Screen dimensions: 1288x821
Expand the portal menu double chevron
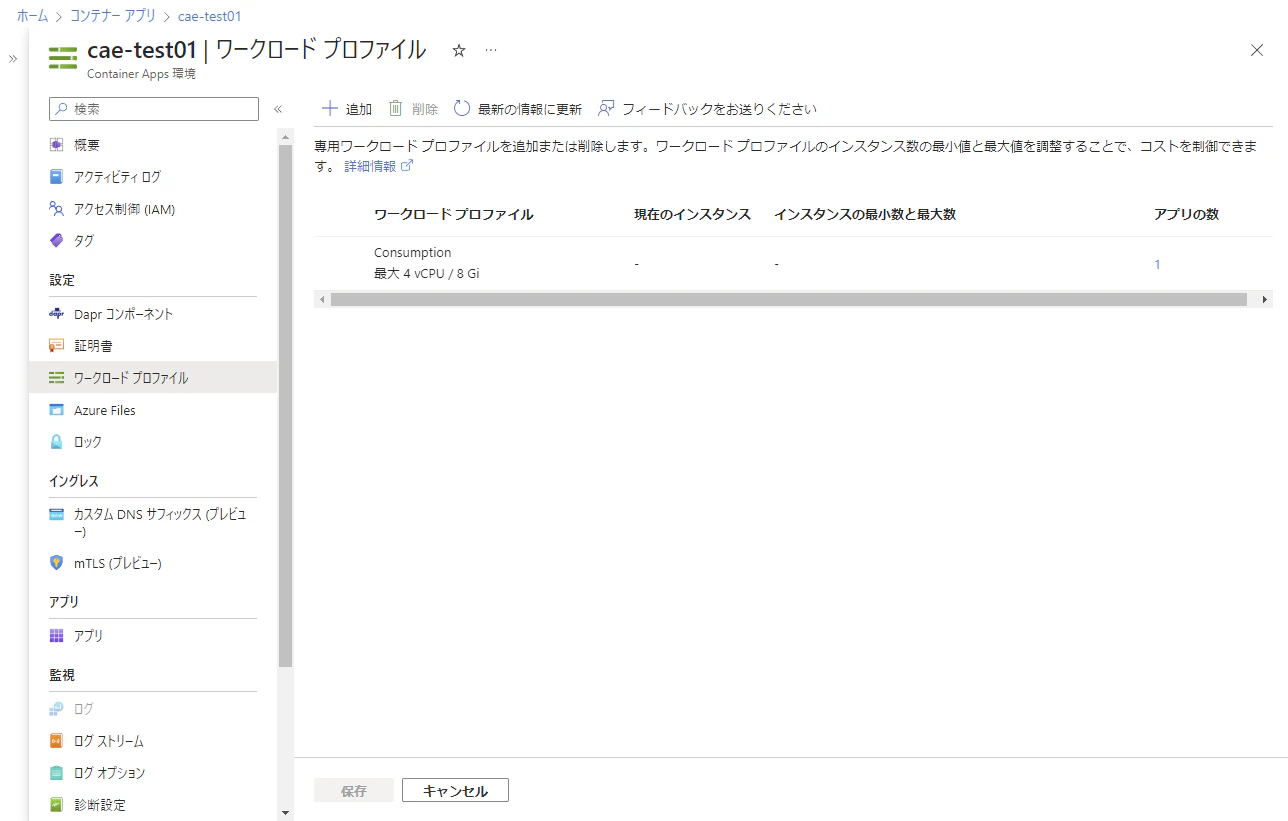pyautogui.click(x=13, y=59)
